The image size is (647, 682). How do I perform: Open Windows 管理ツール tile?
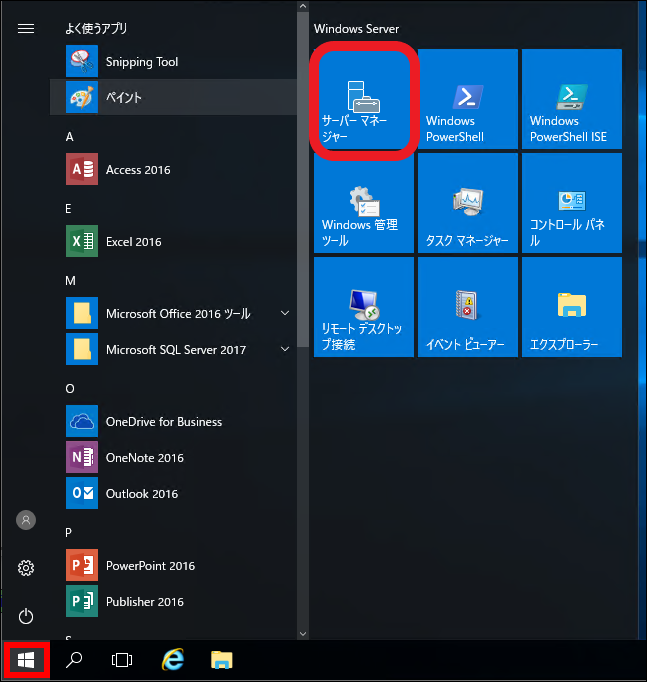[363, 203]
